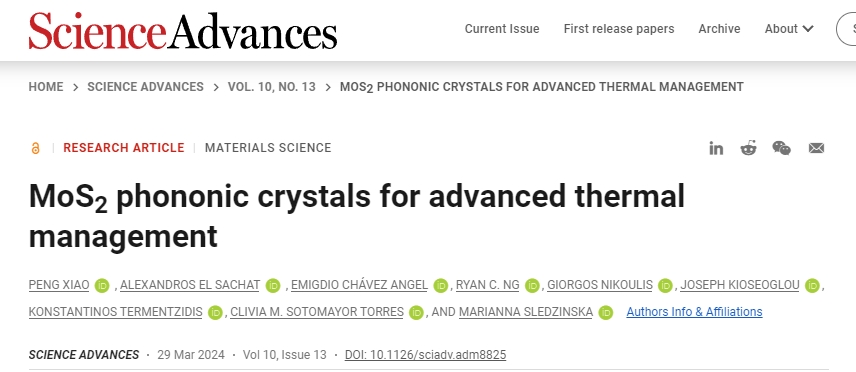Click the open access lock icon

pos(35,148)
